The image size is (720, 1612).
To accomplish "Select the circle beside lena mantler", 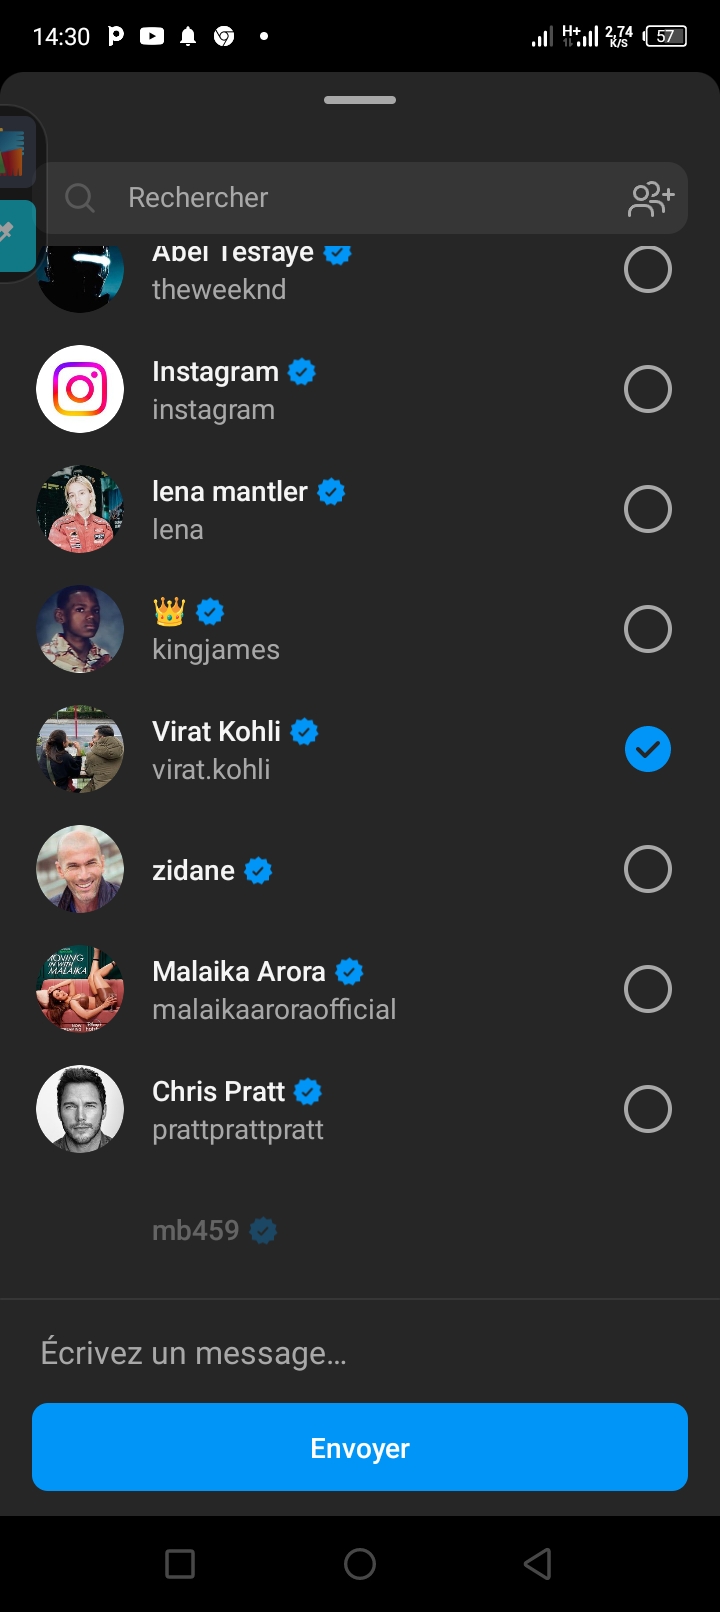I will click(648, 509).
